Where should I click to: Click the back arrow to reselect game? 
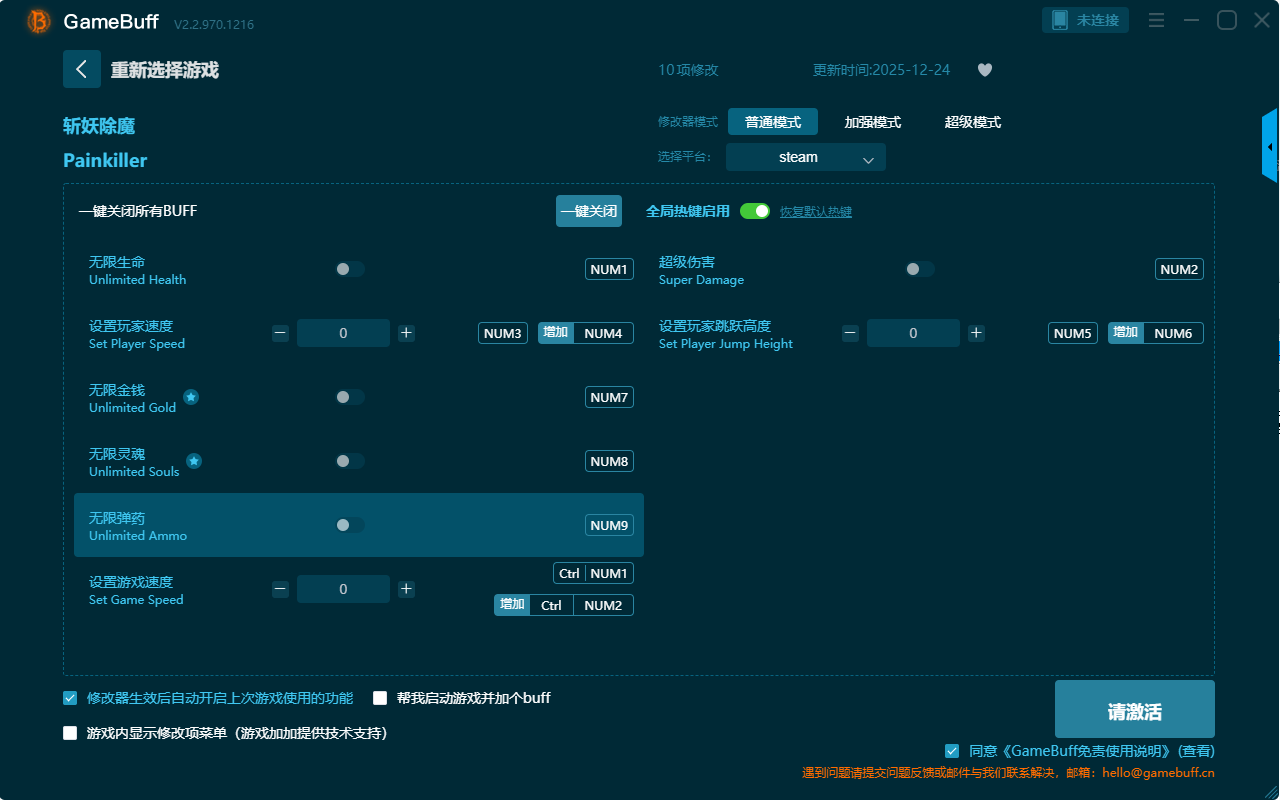82,69
